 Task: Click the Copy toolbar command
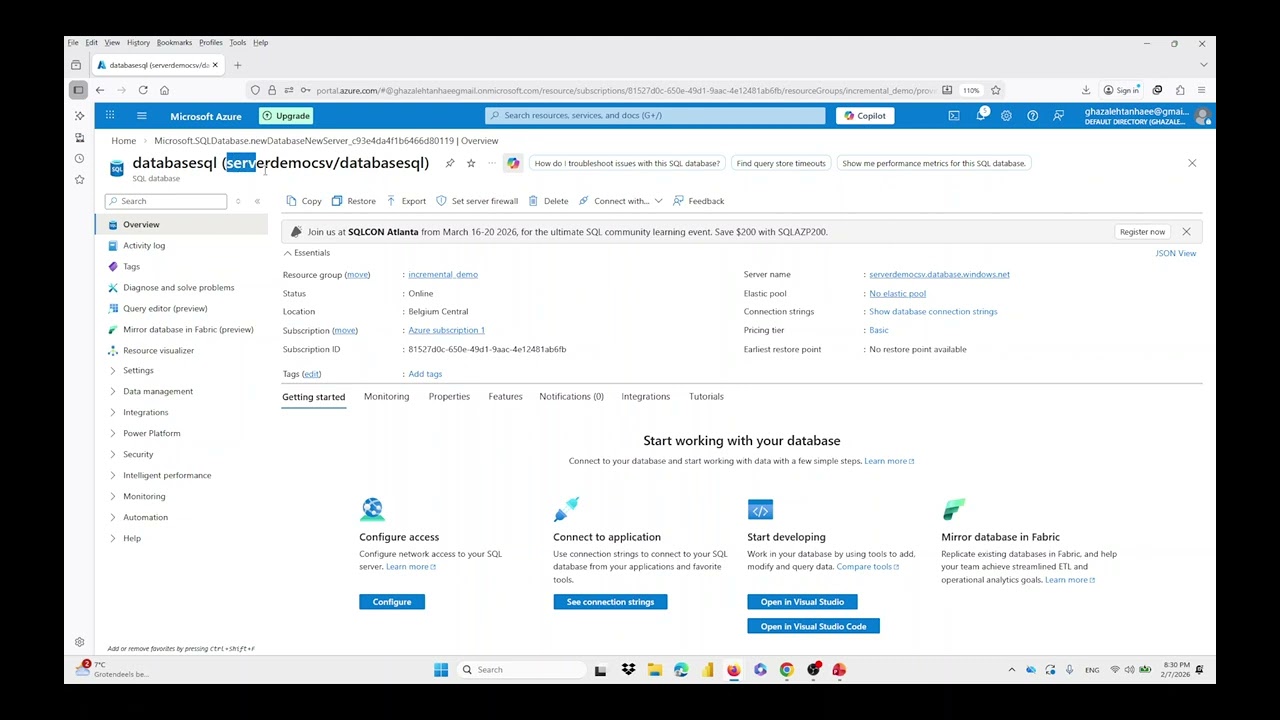click(303, 201)
